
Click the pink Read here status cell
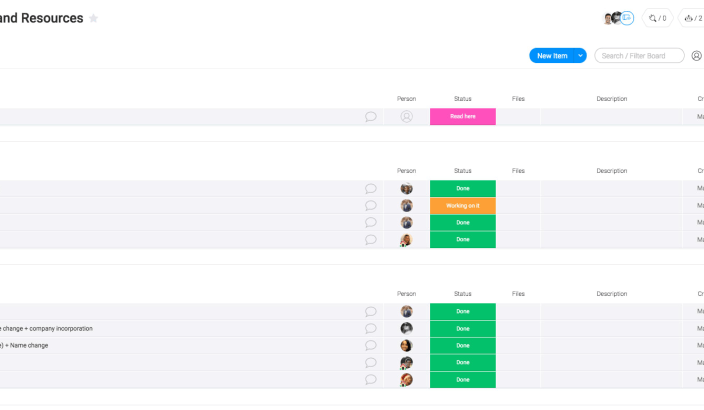[x=462, y=117]
